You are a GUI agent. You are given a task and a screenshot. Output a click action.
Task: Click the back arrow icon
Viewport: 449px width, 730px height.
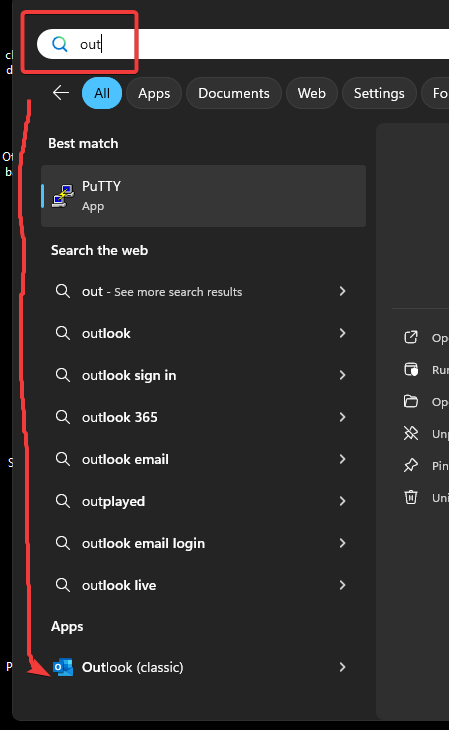coord(61,93)
